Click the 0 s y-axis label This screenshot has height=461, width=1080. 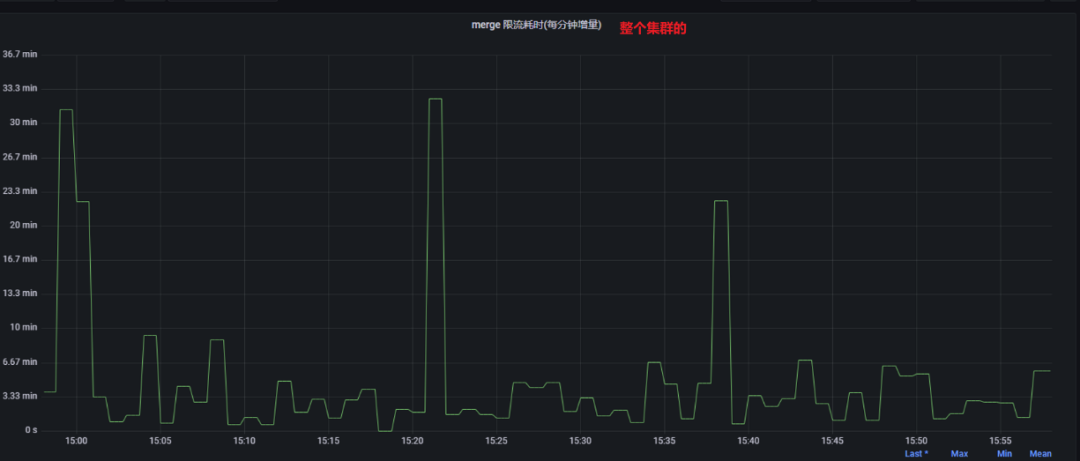point(31,430)
